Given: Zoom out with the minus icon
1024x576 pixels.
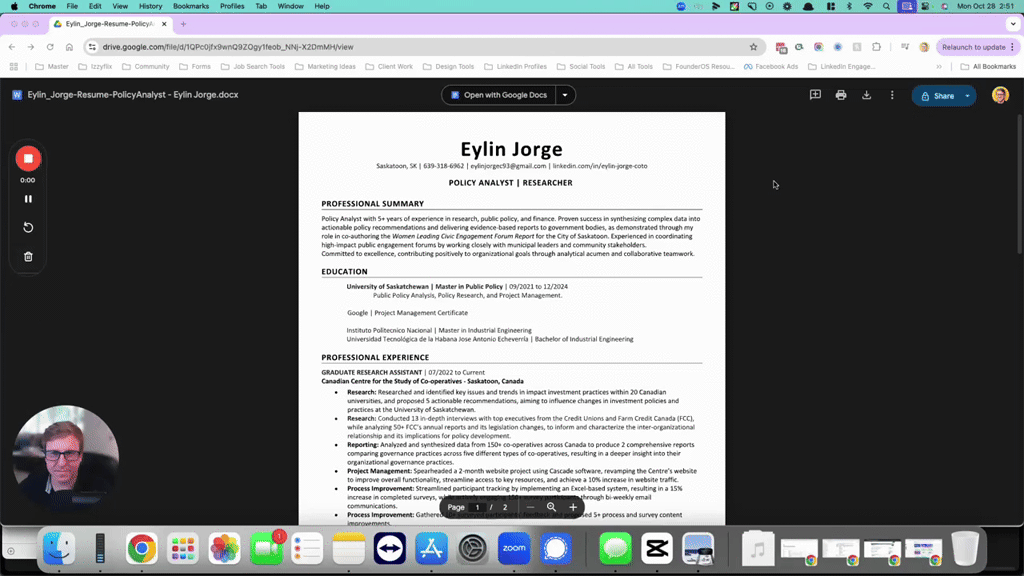Looking at the screenshot, I should click(530, 507).
